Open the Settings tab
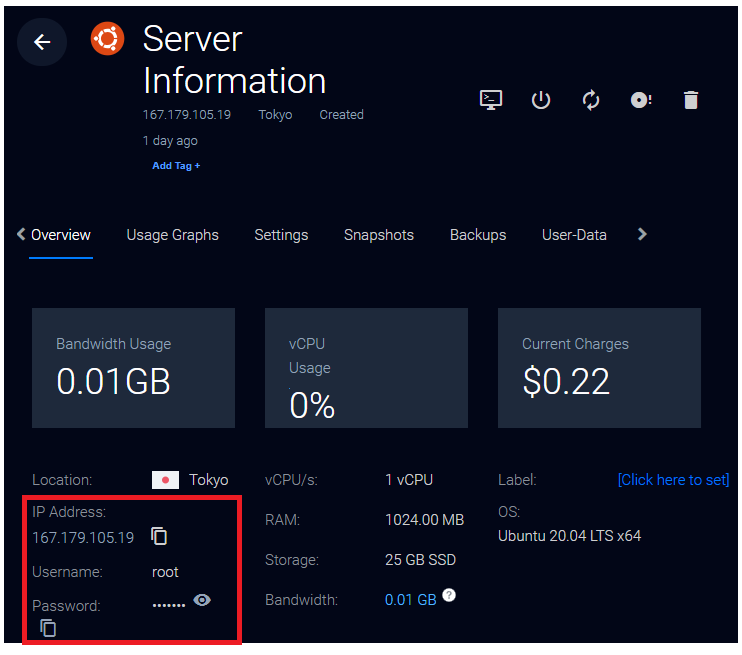The height and width of the screenshot is (655, 742). (281, 235)
